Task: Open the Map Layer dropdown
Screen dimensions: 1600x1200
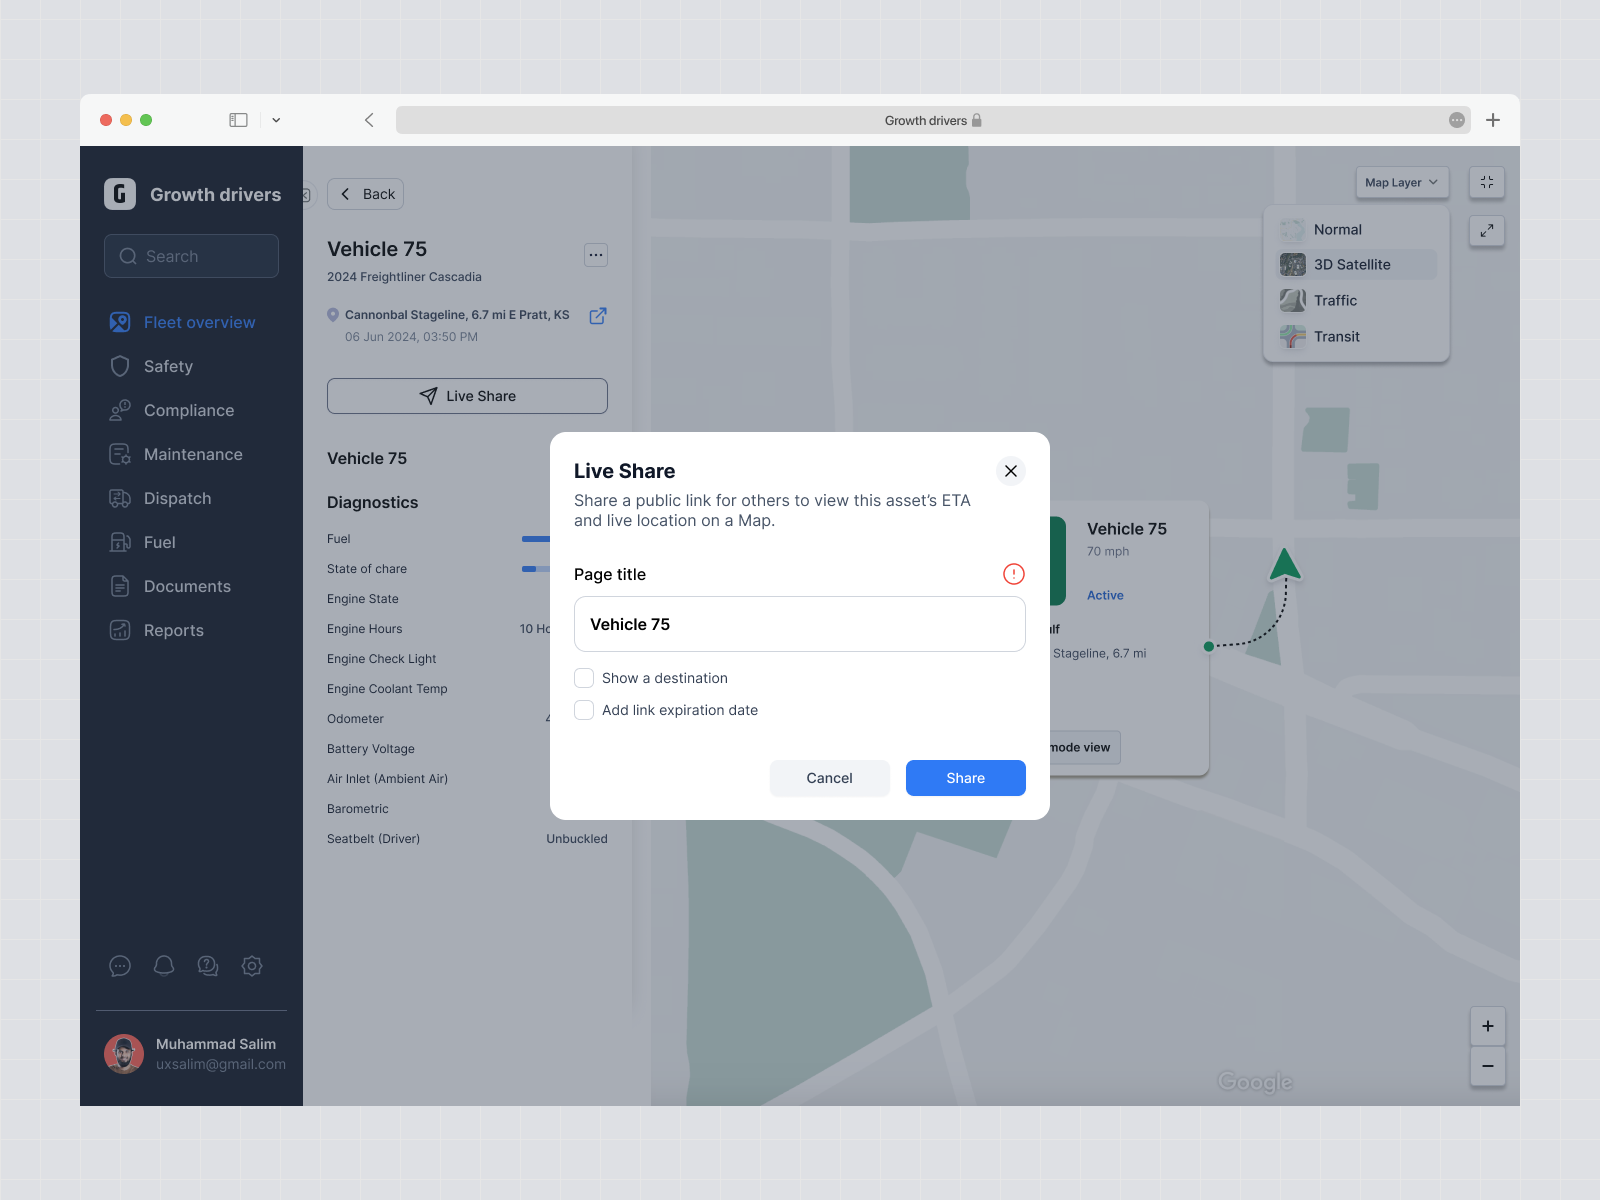Action: 1401,182
